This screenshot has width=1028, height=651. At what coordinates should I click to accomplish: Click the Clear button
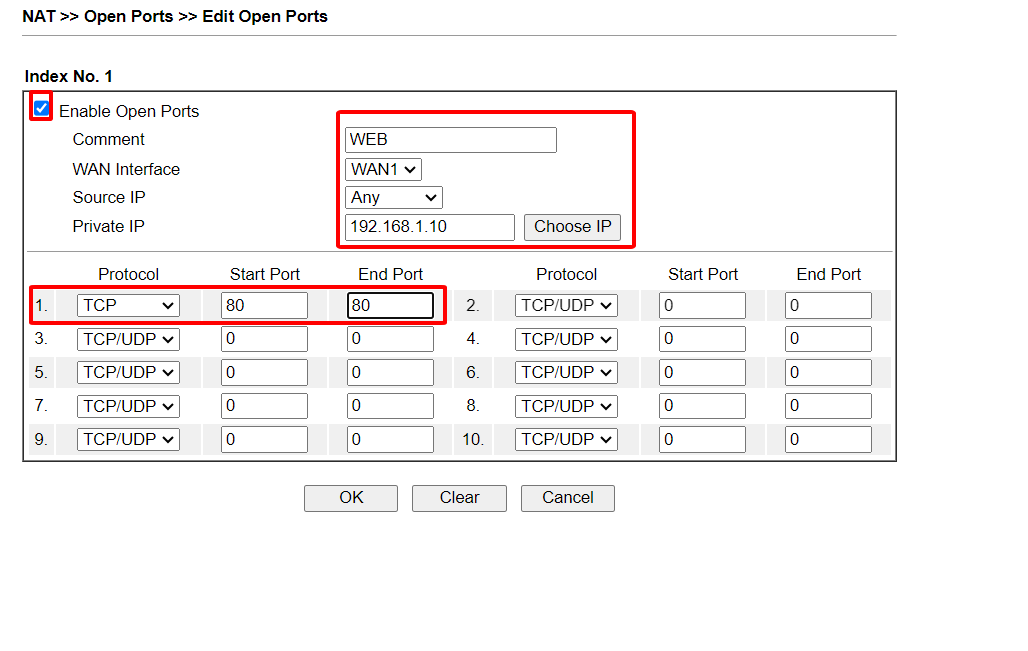pyautogui.click(x=459, y=498)
